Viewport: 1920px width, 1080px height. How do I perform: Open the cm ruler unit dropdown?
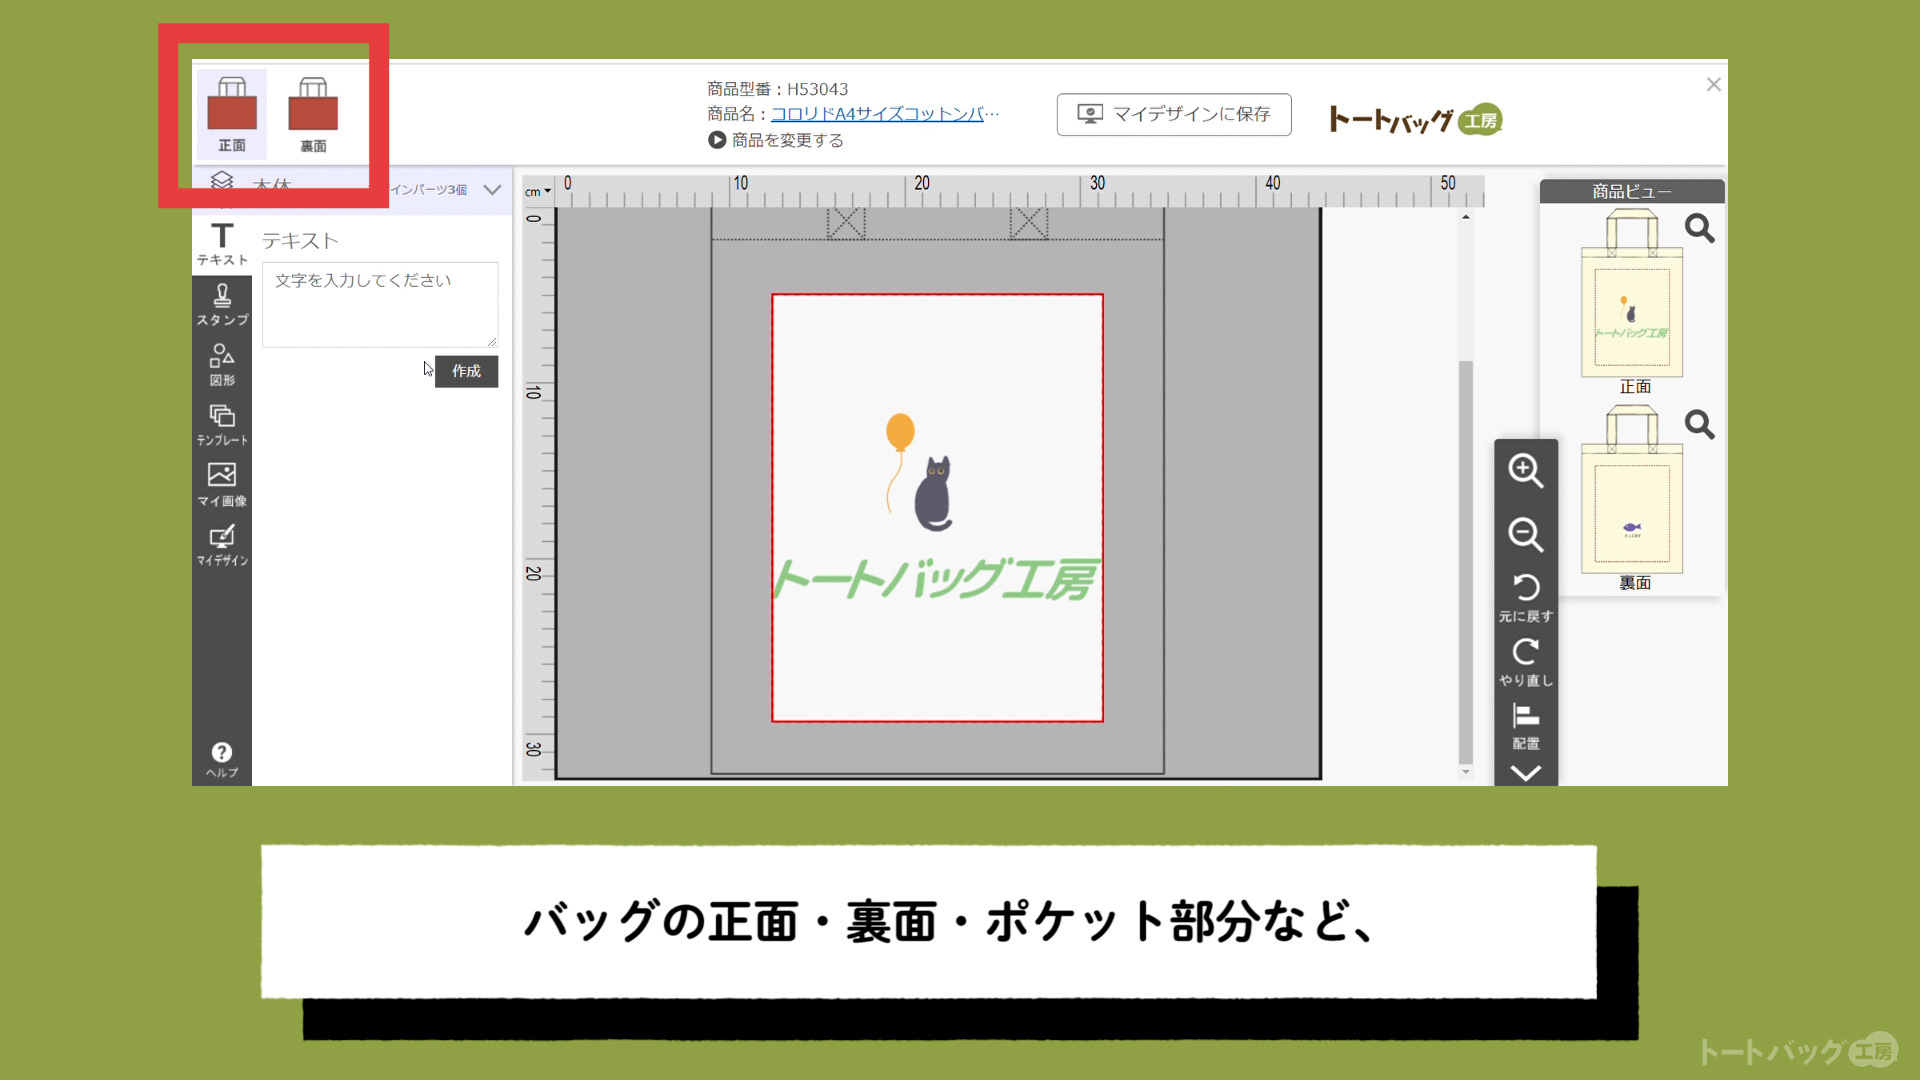point(537,191)
